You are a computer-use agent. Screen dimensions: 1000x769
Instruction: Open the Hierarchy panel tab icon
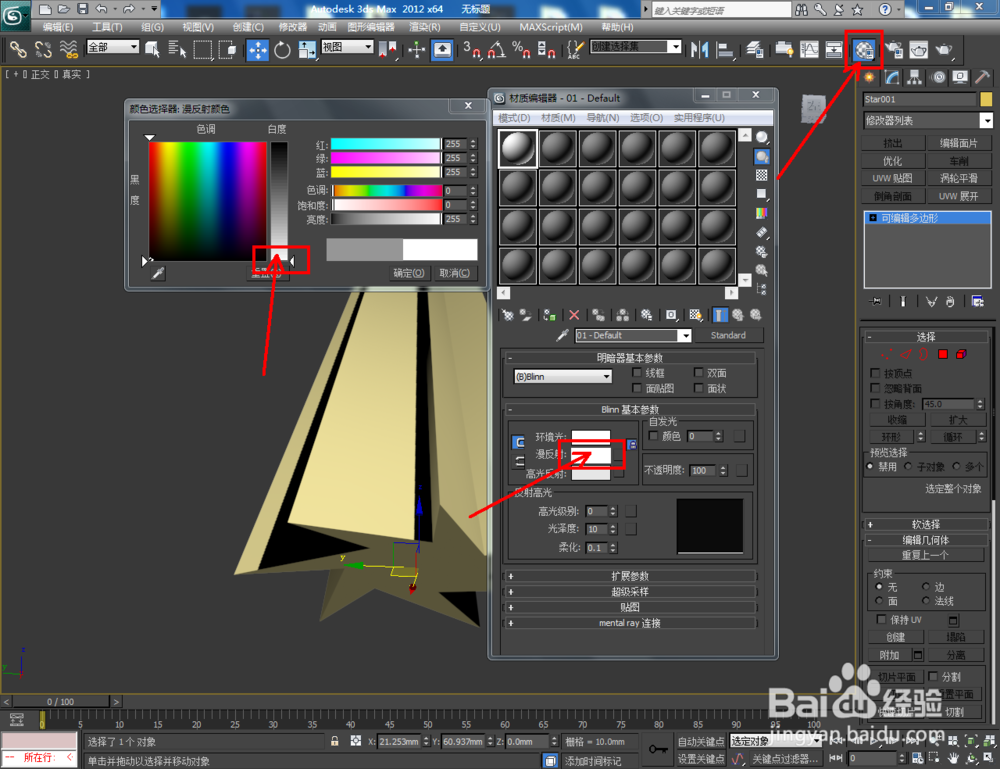tap(915, 78)
